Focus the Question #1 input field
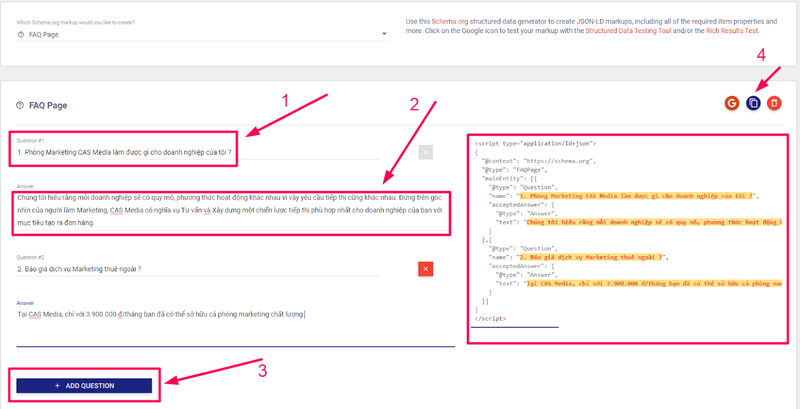800x409 pixels. tap(198, 152)
